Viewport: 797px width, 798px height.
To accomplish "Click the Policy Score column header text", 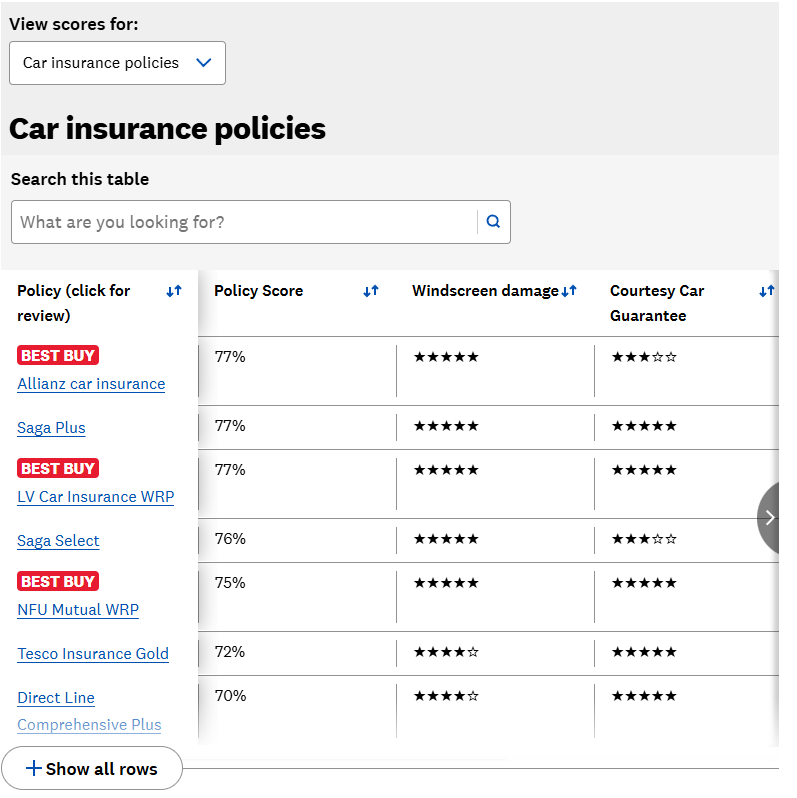I will 259,291.
